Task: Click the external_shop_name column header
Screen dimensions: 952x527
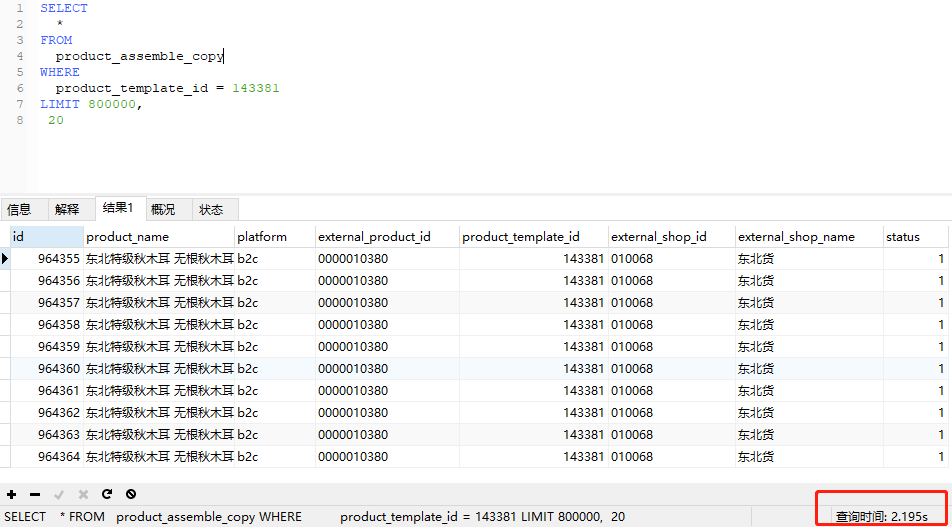Action: coord(808,237)
